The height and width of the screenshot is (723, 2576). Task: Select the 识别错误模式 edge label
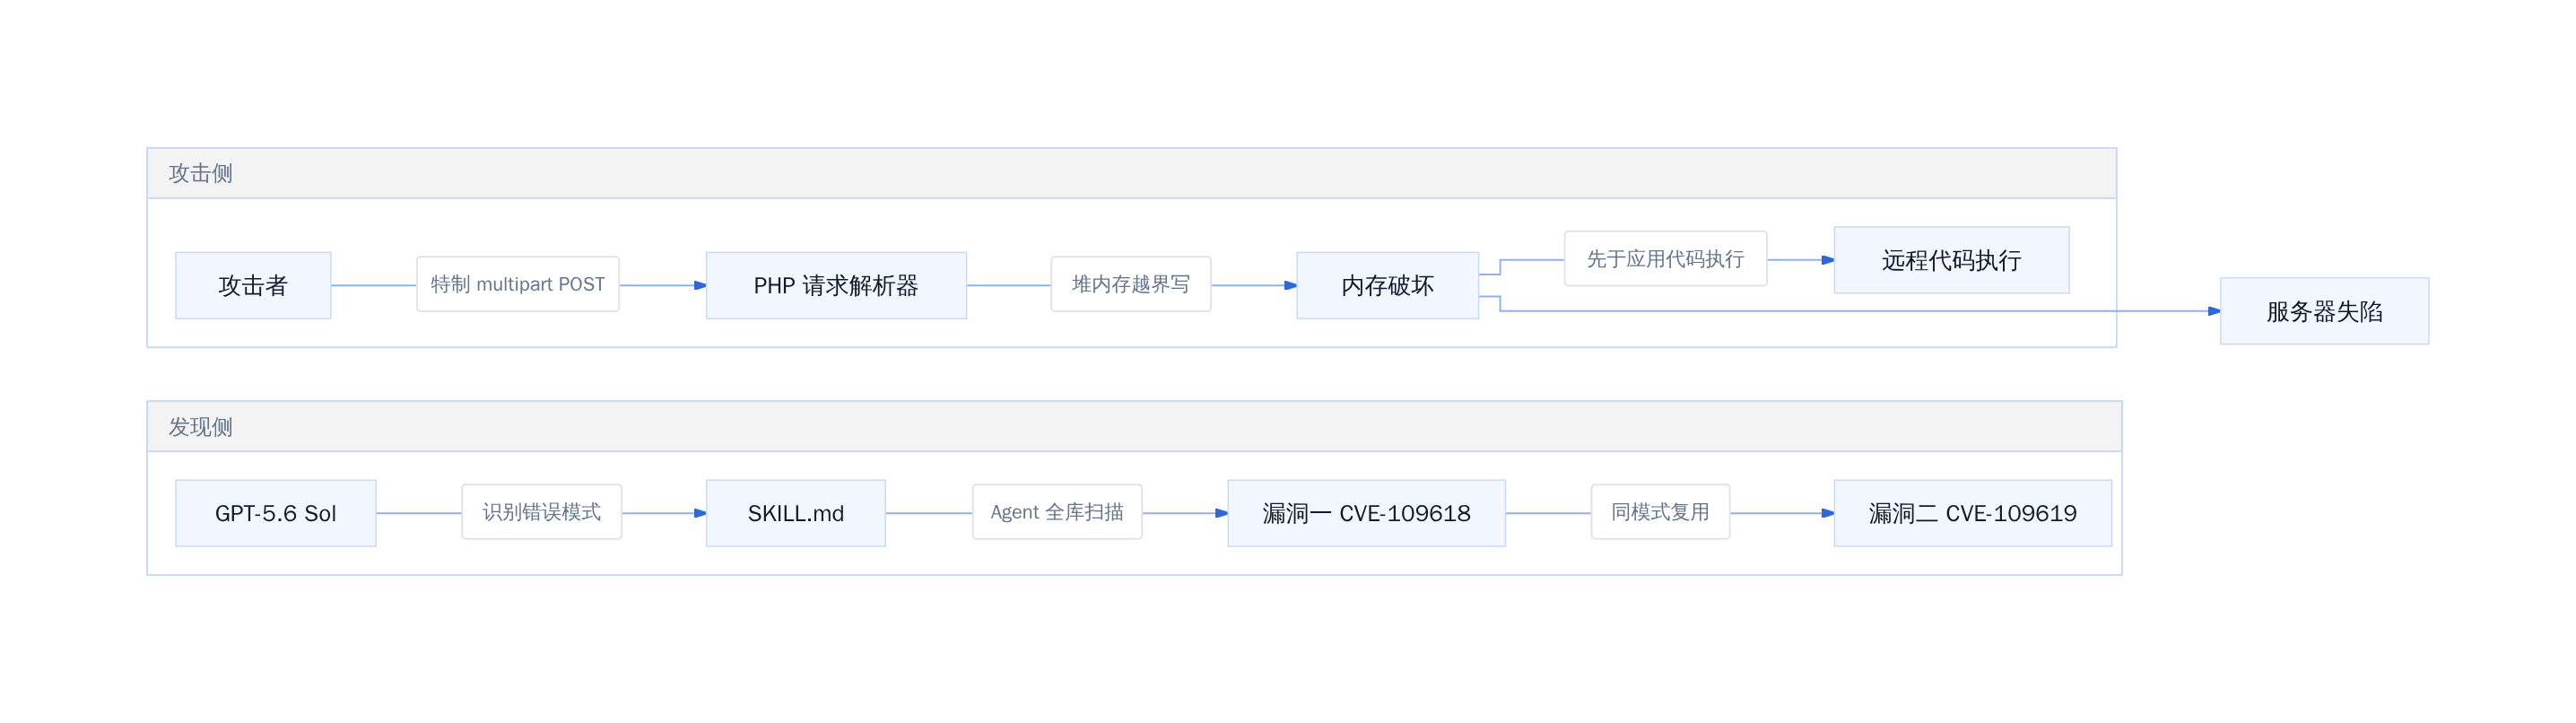pos(542,512)
